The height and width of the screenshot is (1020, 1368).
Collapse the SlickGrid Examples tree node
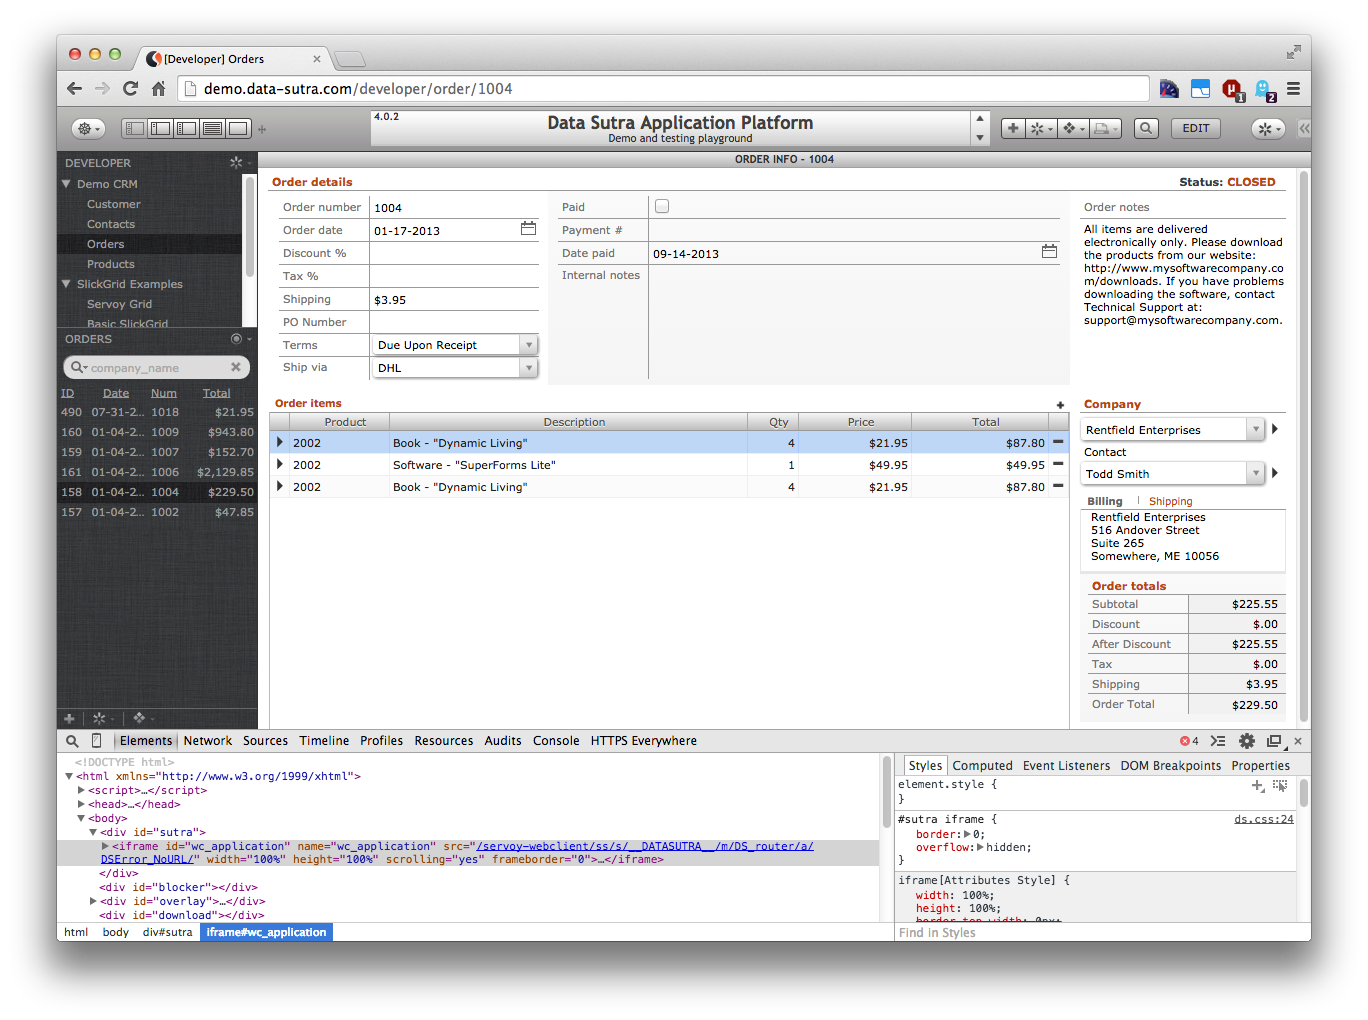click(66, 284)
